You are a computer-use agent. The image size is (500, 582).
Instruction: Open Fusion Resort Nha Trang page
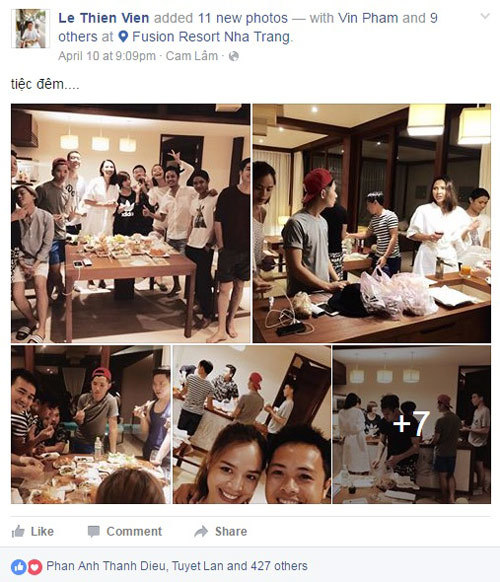pos(211,37)
